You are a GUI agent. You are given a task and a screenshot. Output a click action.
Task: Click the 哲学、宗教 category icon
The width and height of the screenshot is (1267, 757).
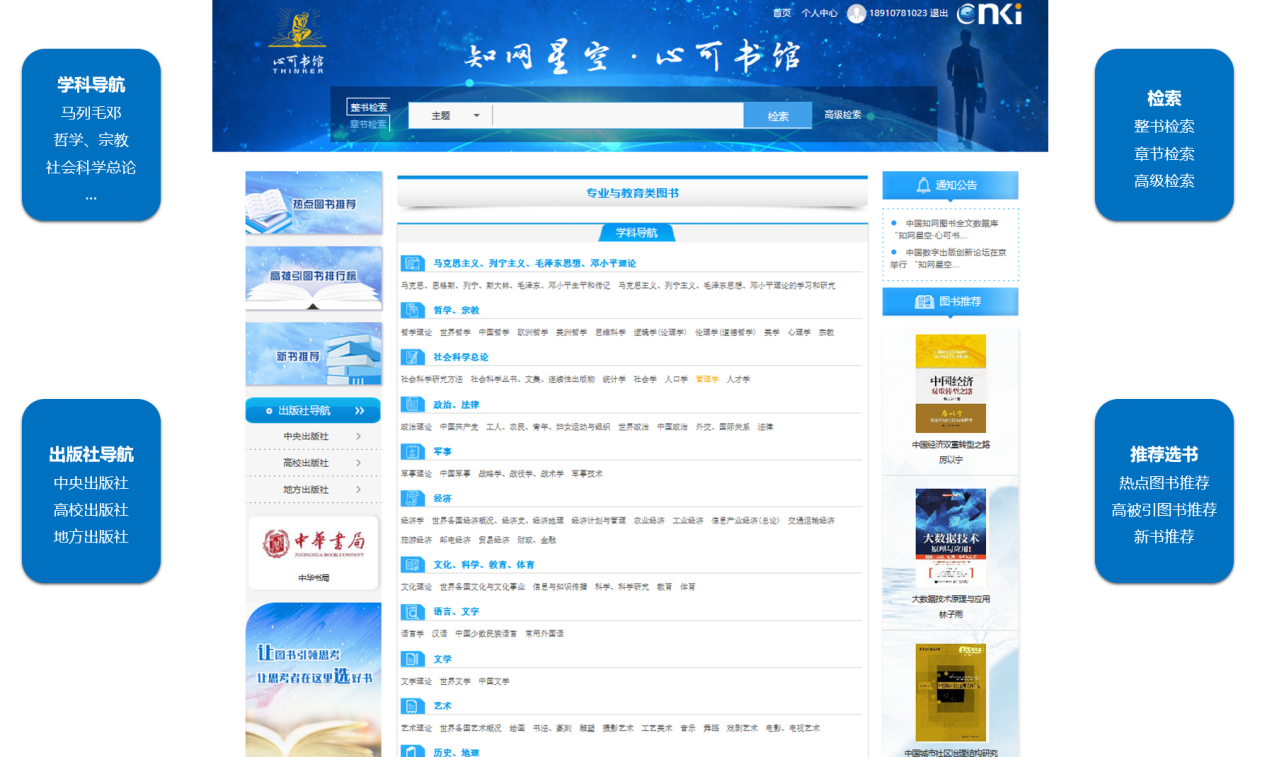[413, 310]
